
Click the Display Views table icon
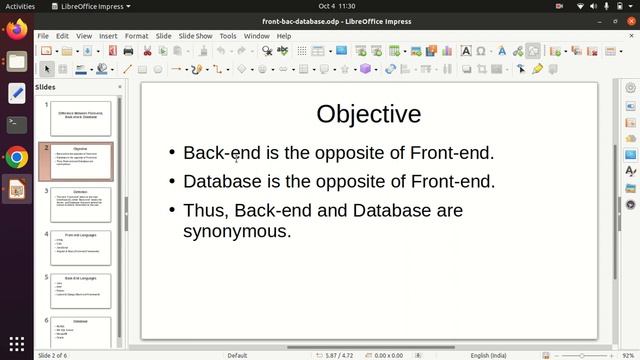[318, 51]
